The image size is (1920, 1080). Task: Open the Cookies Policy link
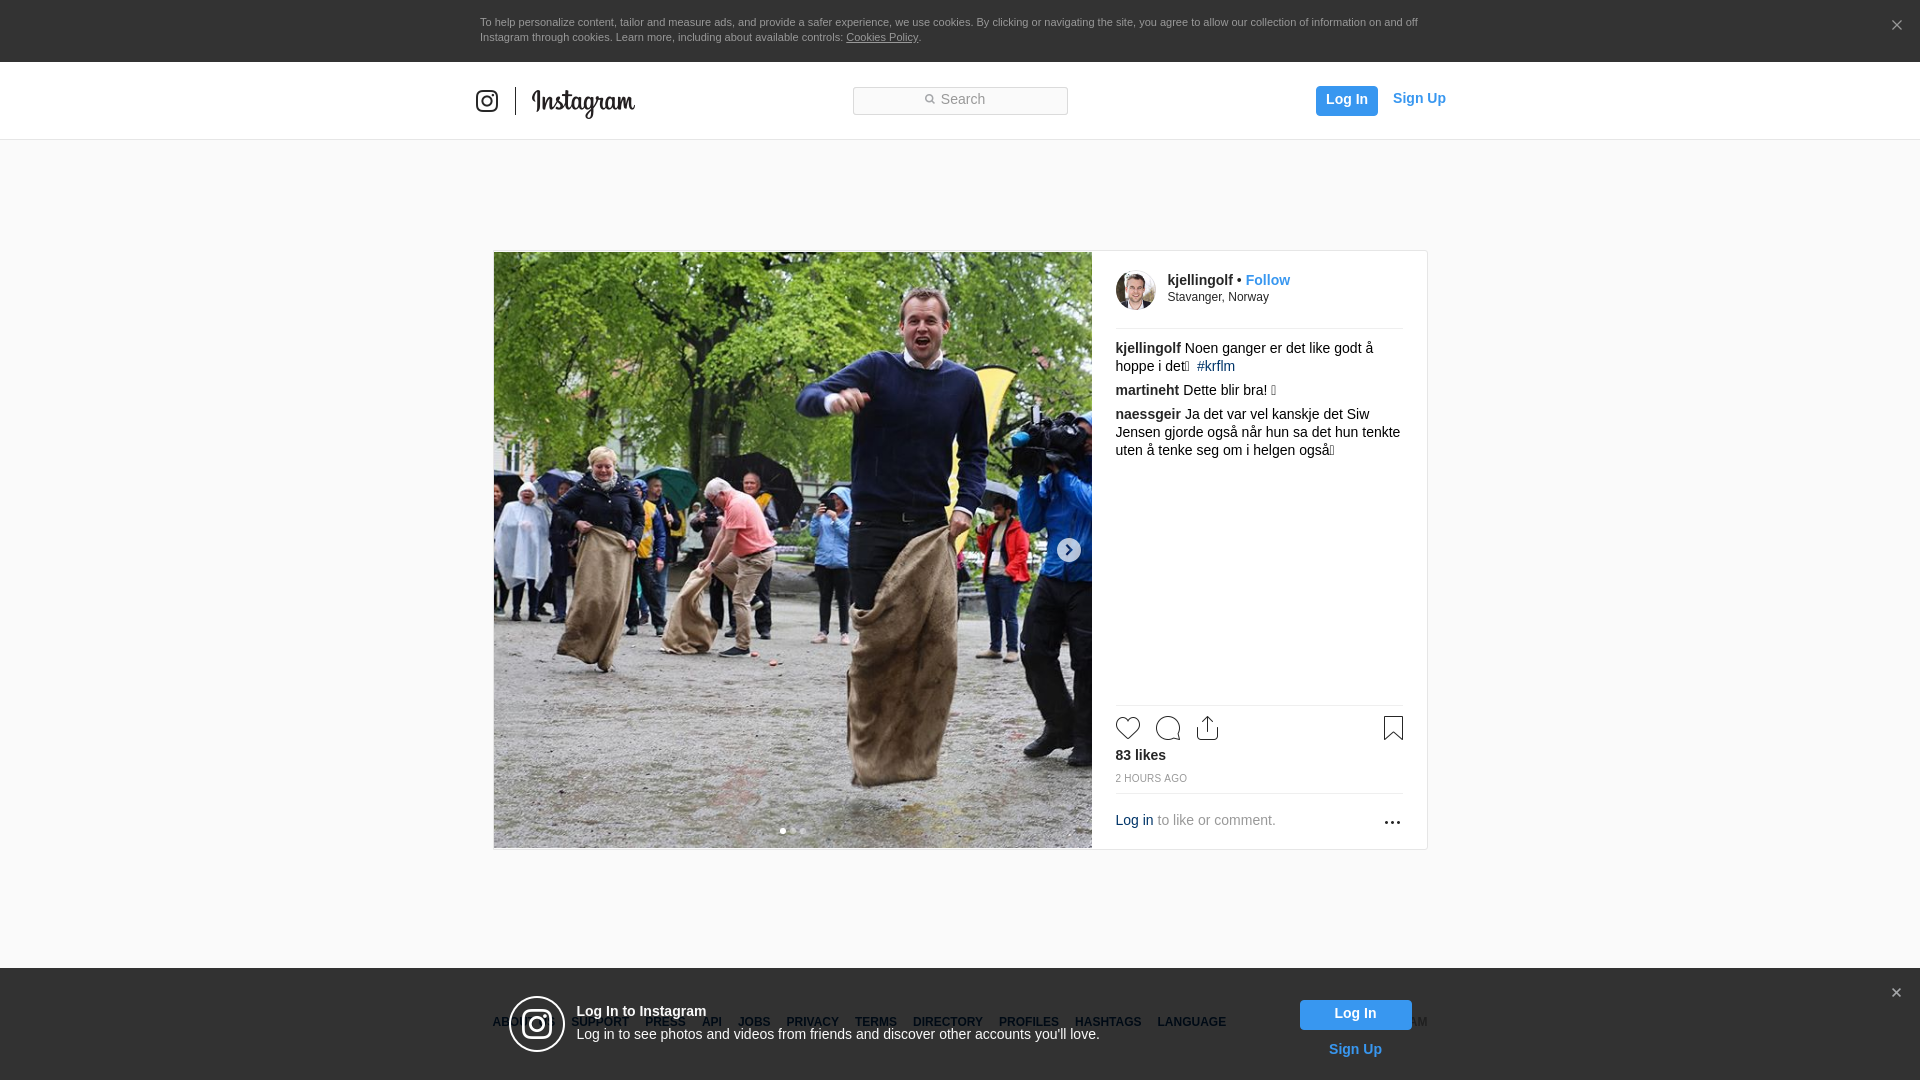point(881,37)
